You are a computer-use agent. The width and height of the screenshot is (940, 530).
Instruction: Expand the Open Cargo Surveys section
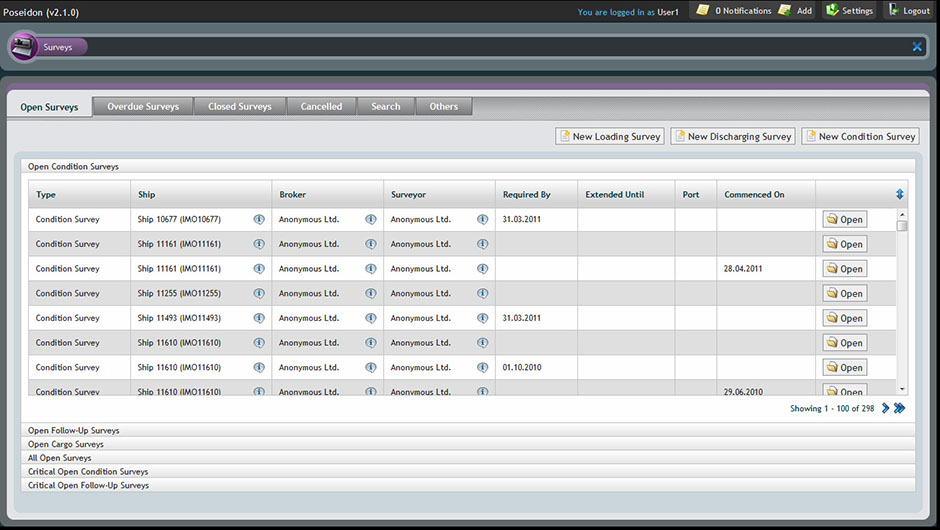[66, 444]
